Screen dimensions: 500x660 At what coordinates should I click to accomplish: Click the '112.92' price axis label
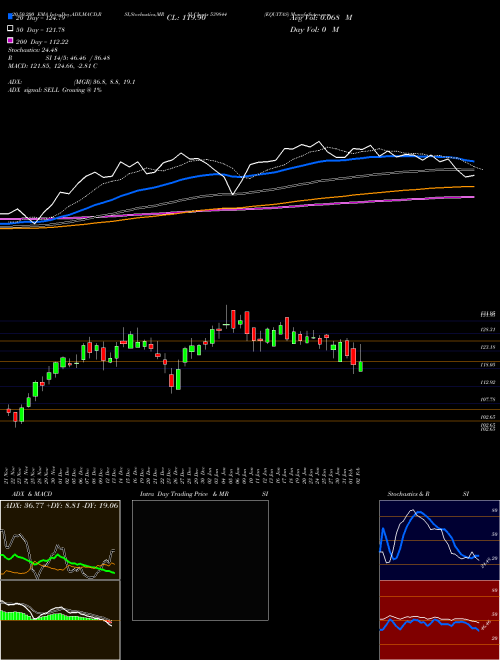488,382
